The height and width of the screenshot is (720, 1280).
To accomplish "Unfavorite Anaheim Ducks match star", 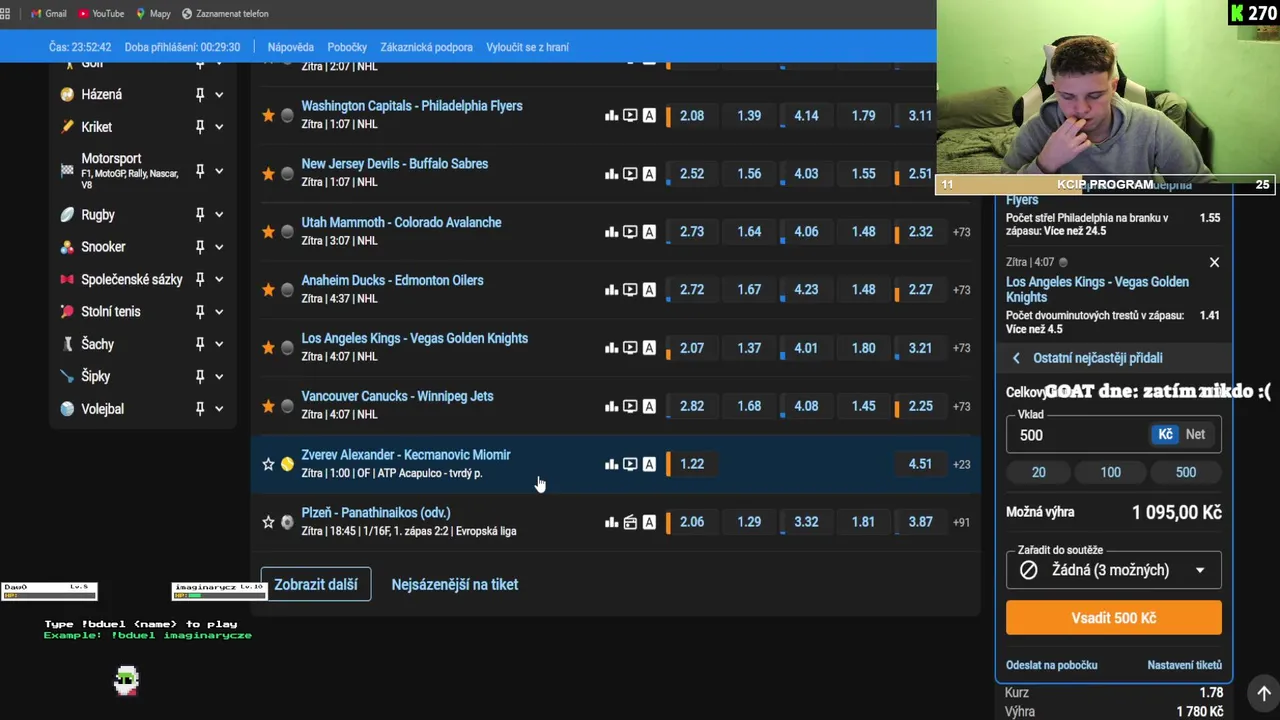I will click(268, 290).
